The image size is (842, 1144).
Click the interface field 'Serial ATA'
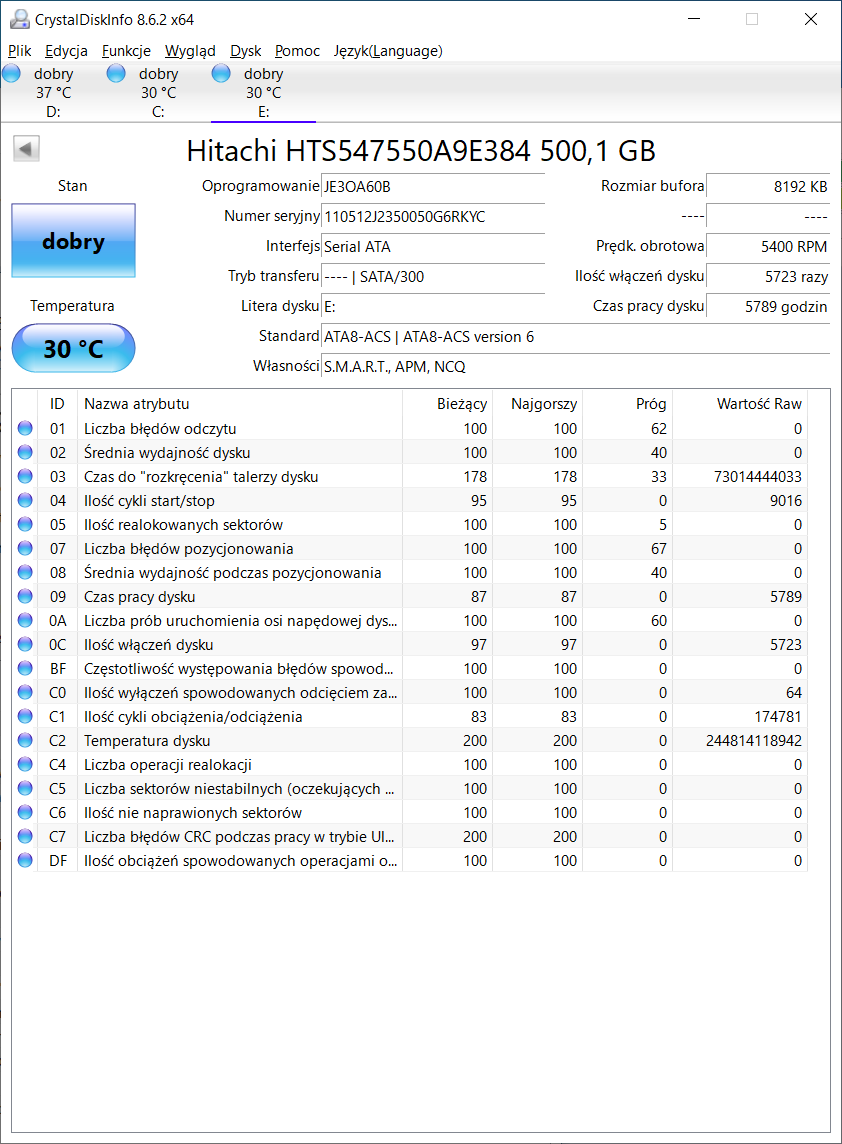pyautogui.click(x=433, y=247)
